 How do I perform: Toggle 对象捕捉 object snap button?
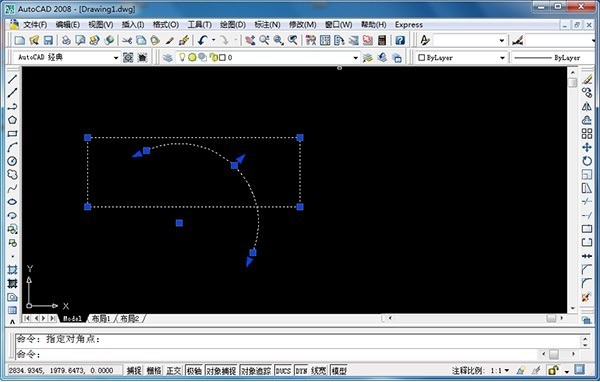[221, 371]
